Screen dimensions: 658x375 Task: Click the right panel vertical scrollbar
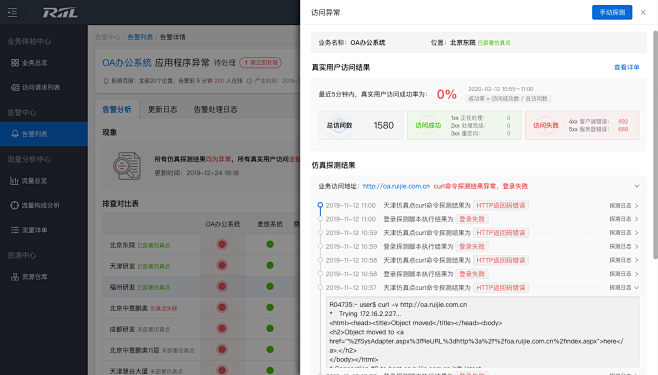(x=655, y=145)
